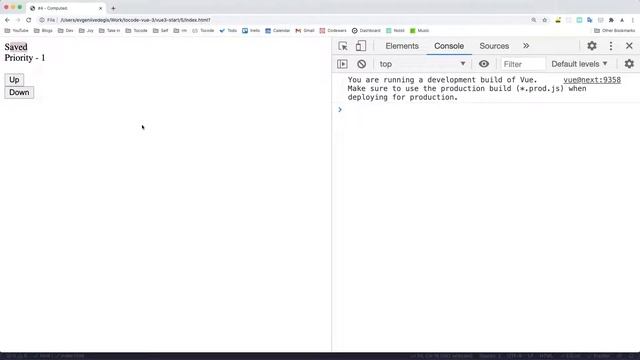Open the Gmail bookmark

pyautogui.click(x=305, y=31)
